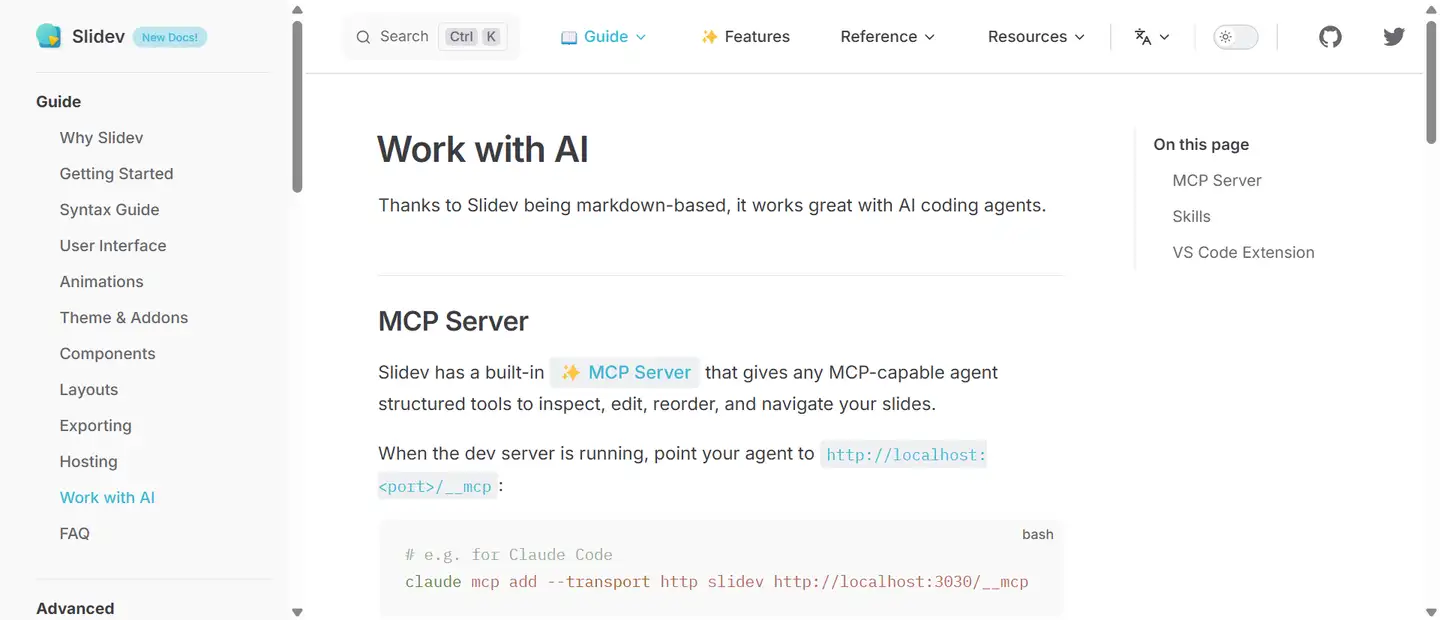Viewport: 1440px width, 620px height.
Task: Click the On this page heading
Action: pos(1201,145)
